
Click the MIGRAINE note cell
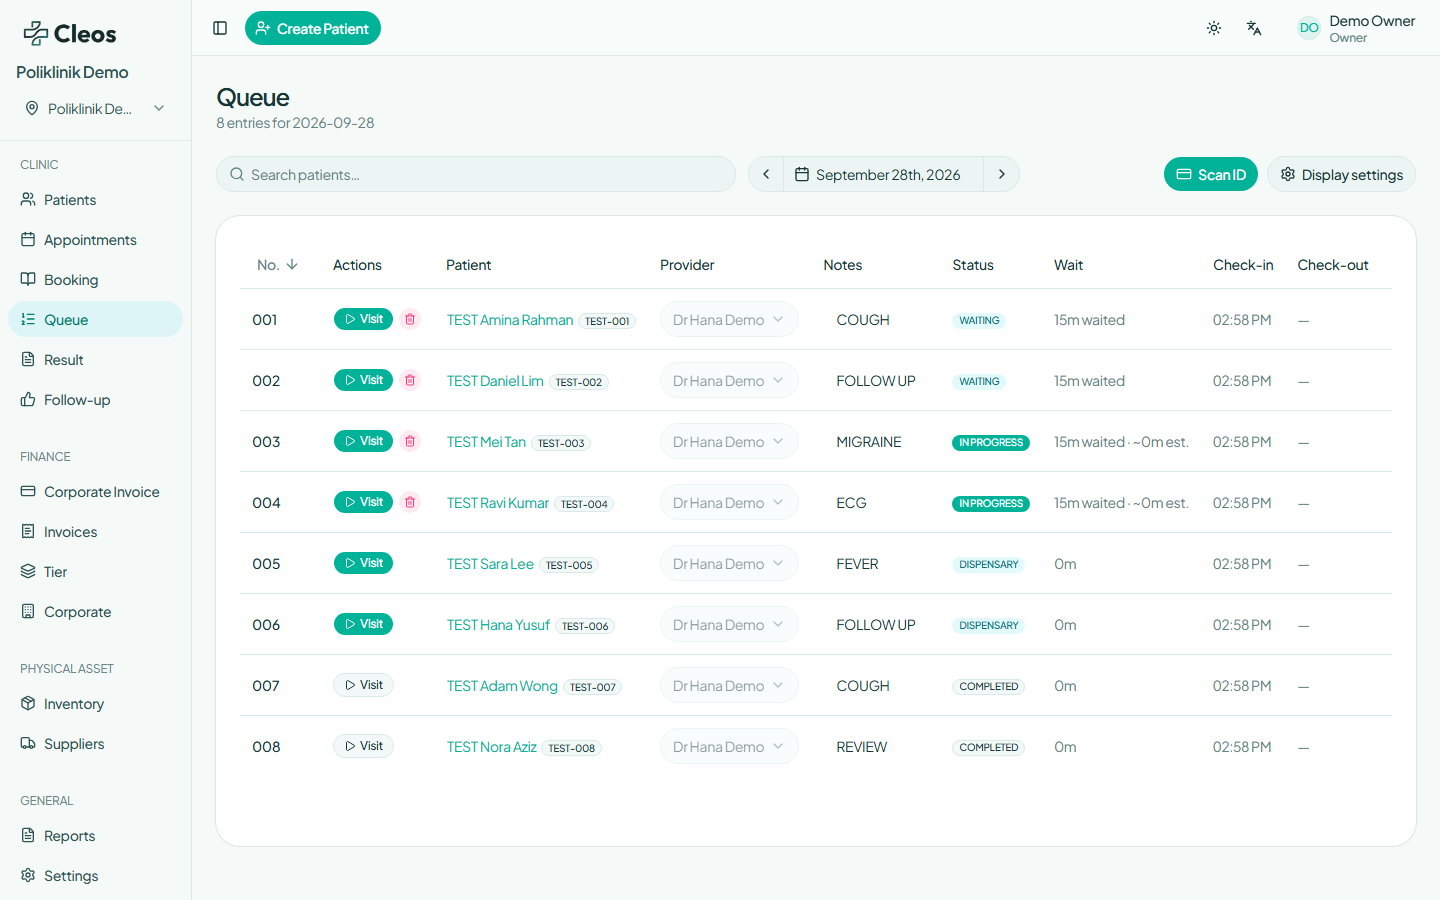point(869,442)
